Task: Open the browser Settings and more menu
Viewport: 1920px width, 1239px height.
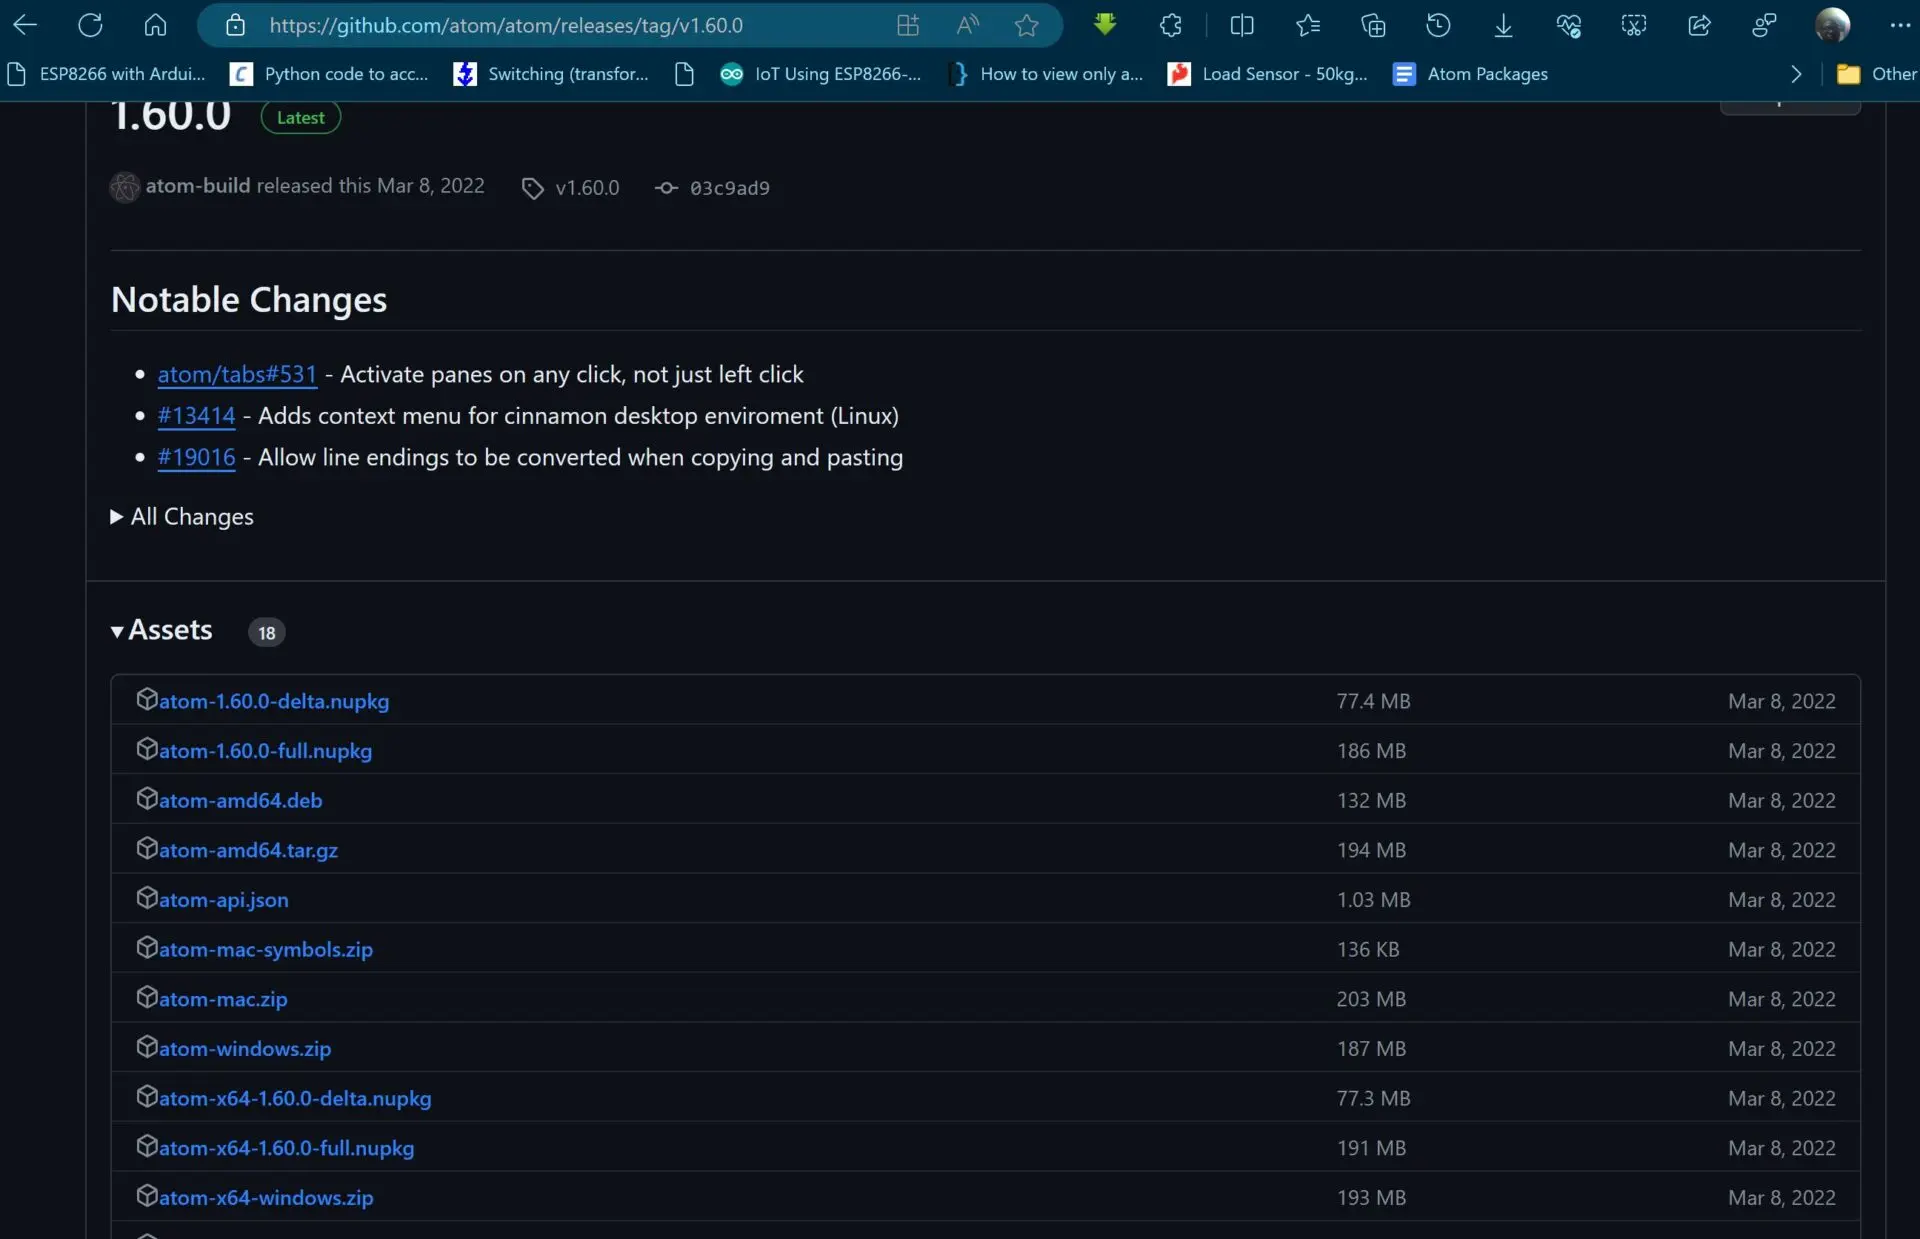Action: click(x=1900, y=25)
